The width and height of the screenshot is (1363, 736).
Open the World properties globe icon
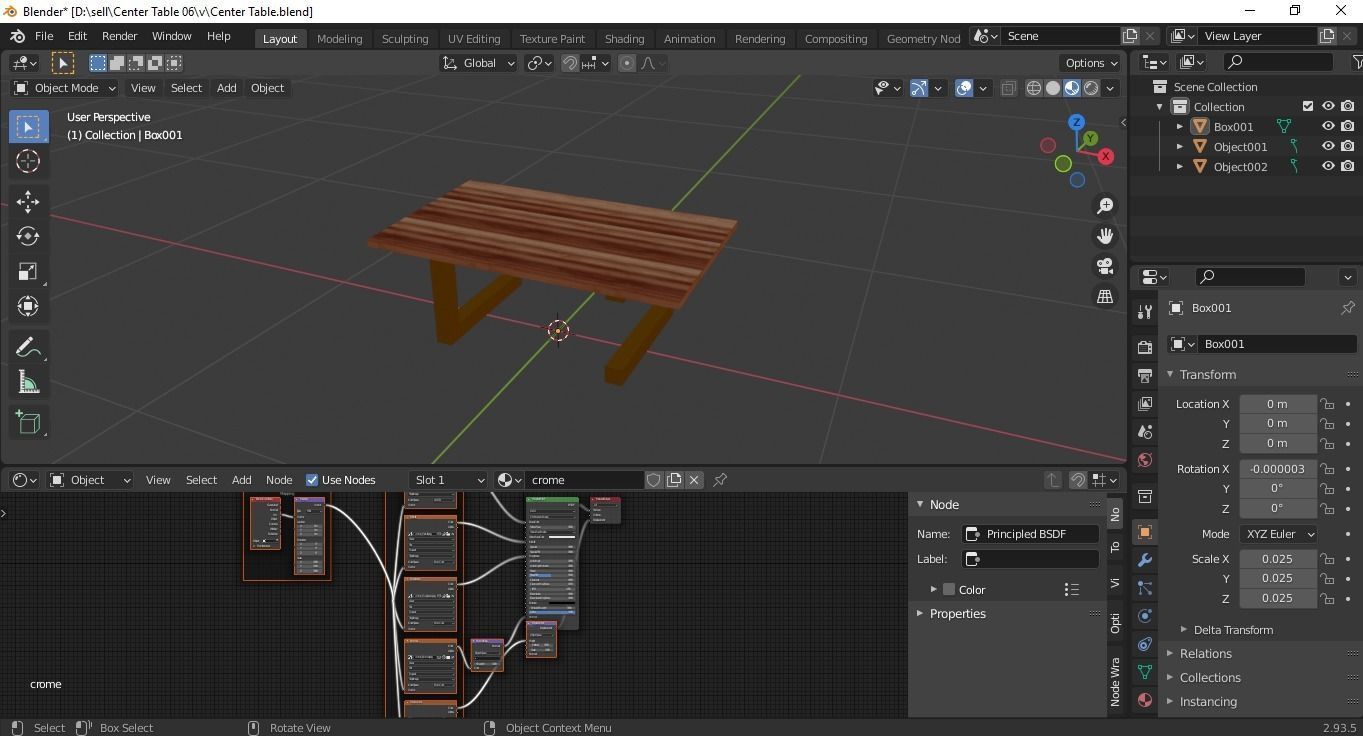pyautogui.click(x=1145, y=460)
